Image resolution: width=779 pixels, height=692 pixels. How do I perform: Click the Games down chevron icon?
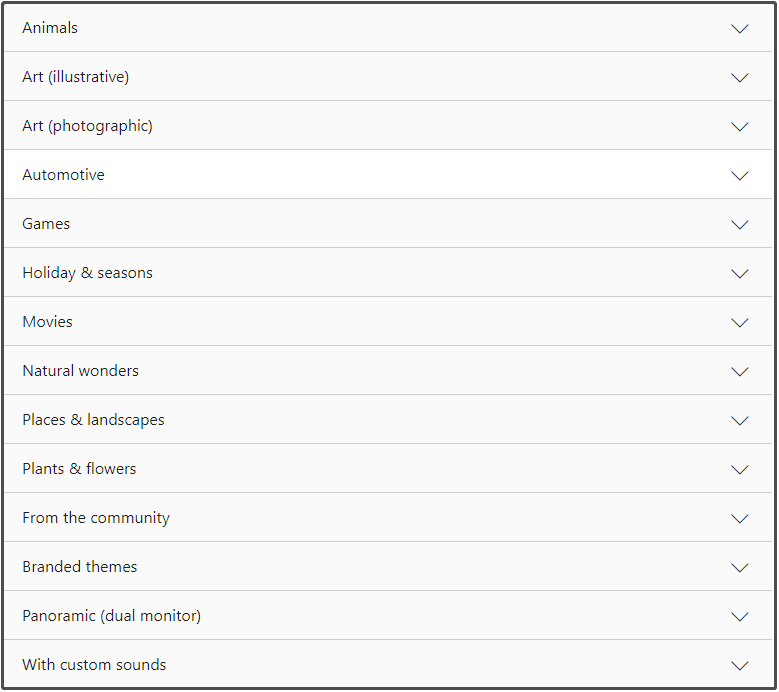click(739, 225)
